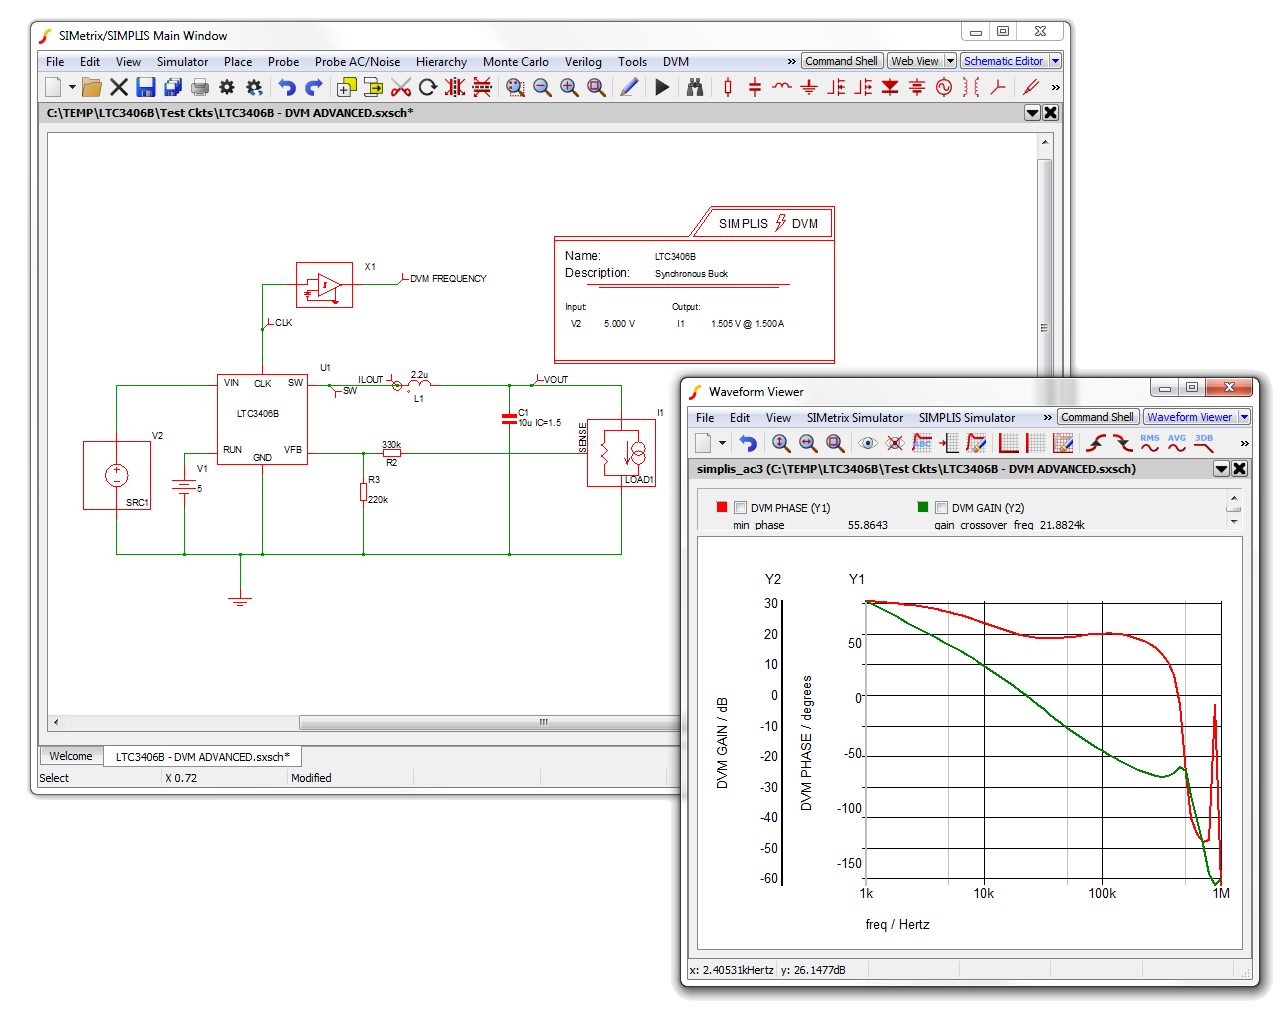Check the DVM PHASE (Y1) checkbox
This screenshot has height=1010, width=1288.
point(741,508)
